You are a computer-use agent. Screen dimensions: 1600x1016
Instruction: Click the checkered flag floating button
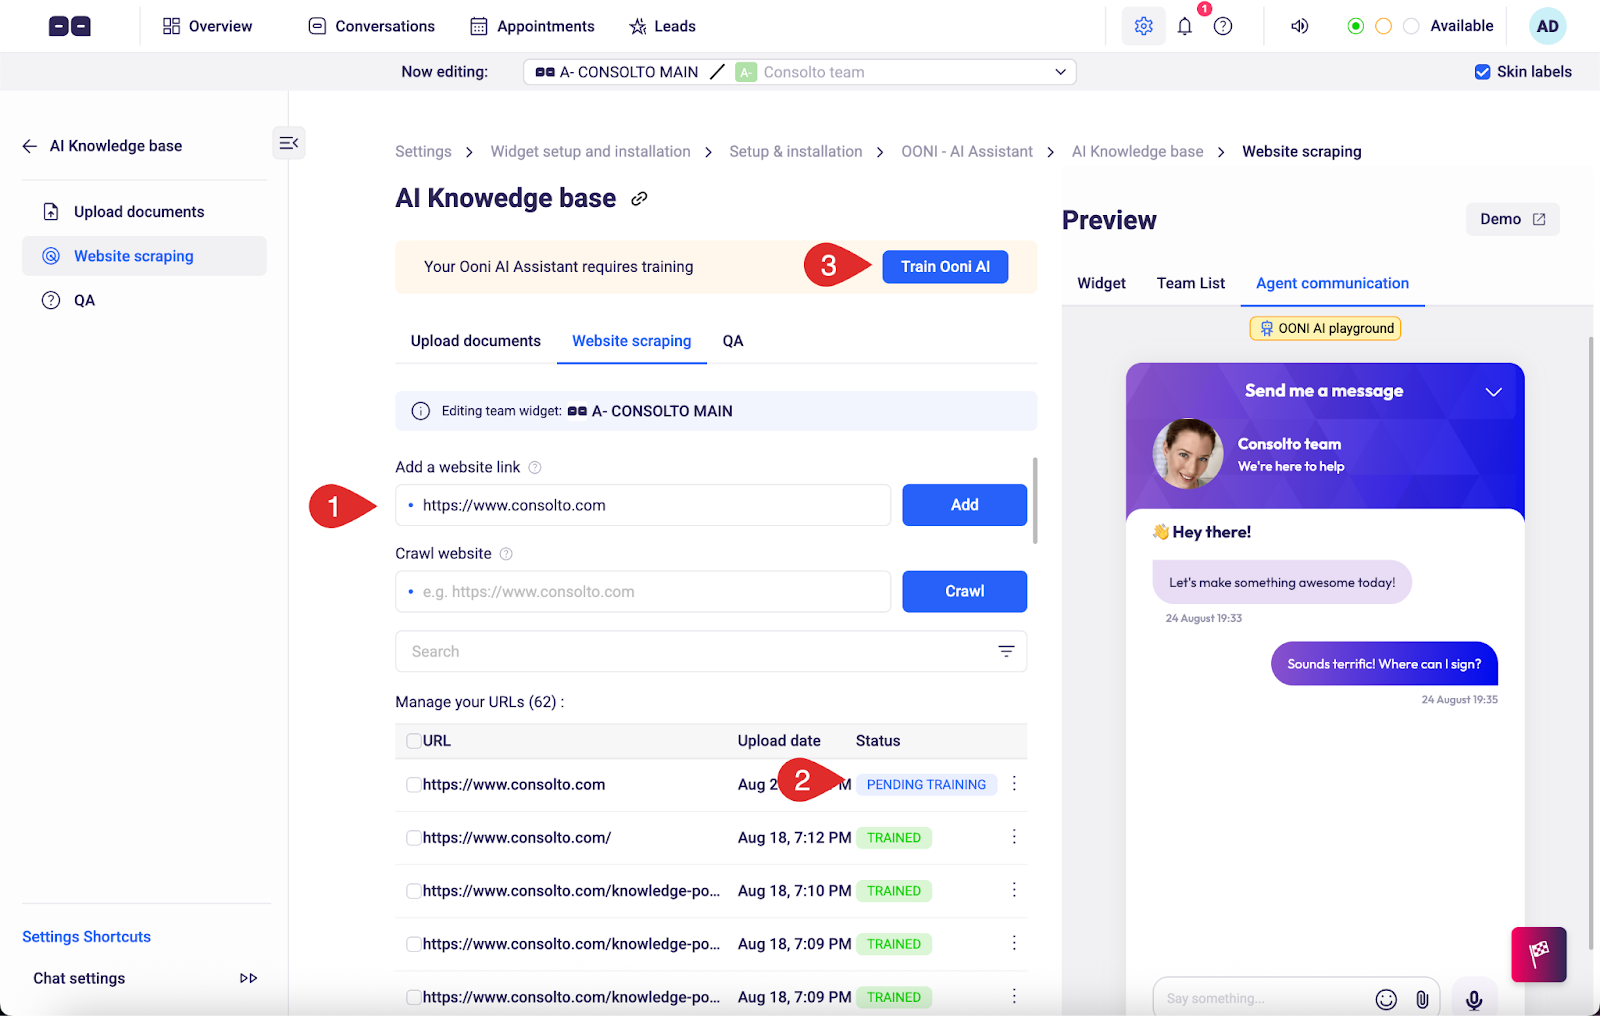1539,954
